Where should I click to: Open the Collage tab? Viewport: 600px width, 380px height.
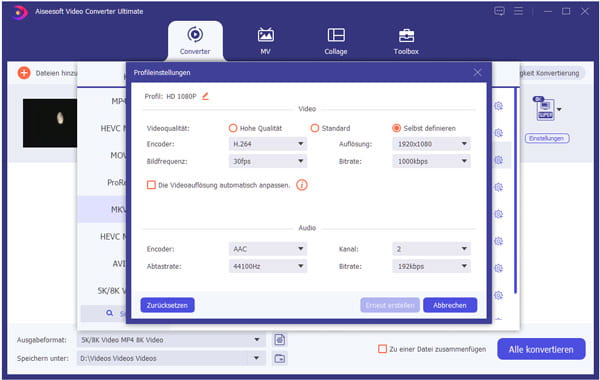(336, 41)
